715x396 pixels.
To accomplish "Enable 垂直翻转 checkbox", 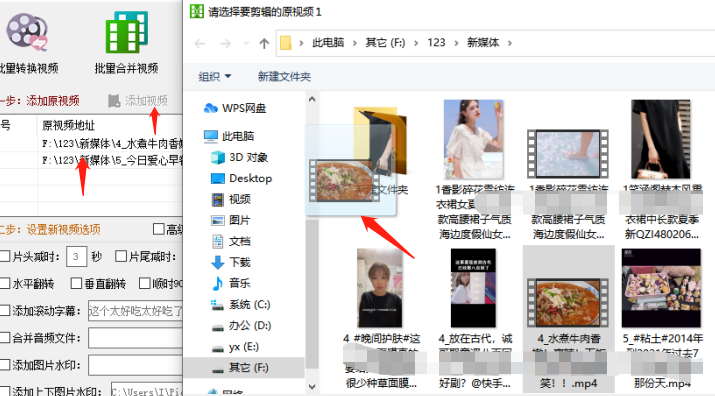I will pos(76,283).
